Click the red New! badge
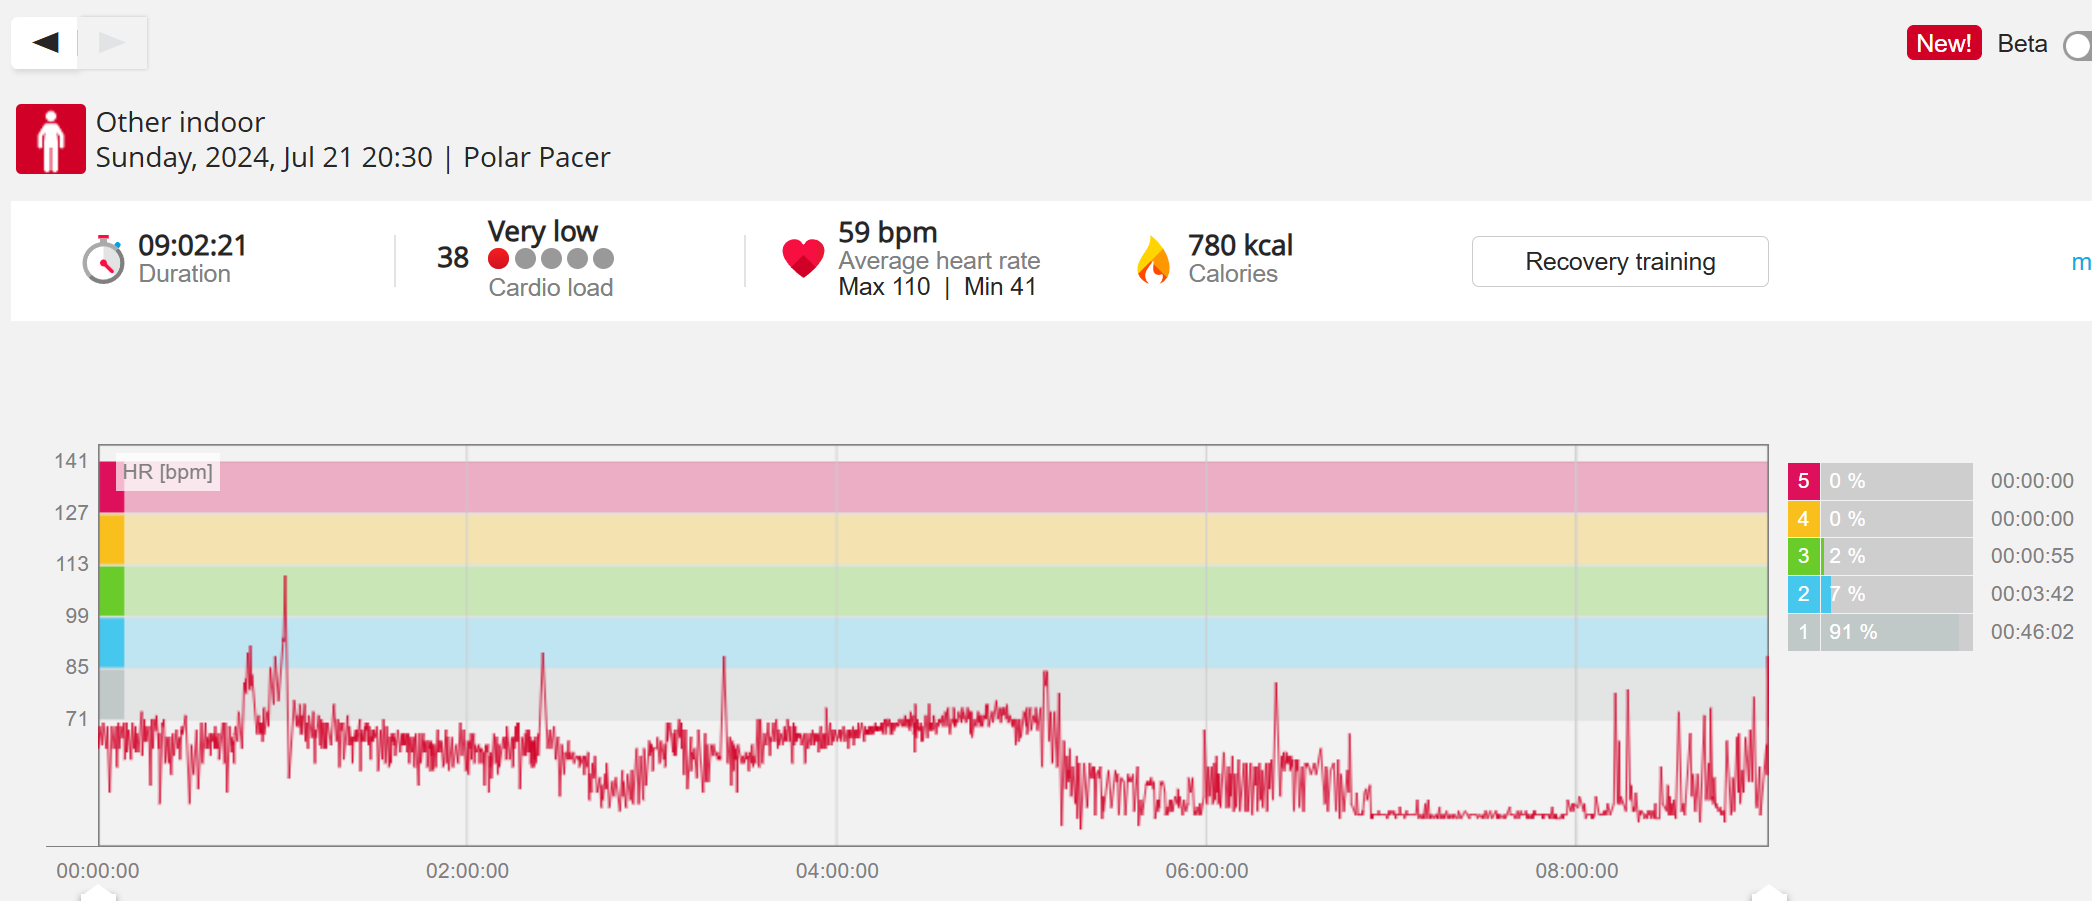The height and width of the screenshot is (901, 2092). pos(1943,43)
